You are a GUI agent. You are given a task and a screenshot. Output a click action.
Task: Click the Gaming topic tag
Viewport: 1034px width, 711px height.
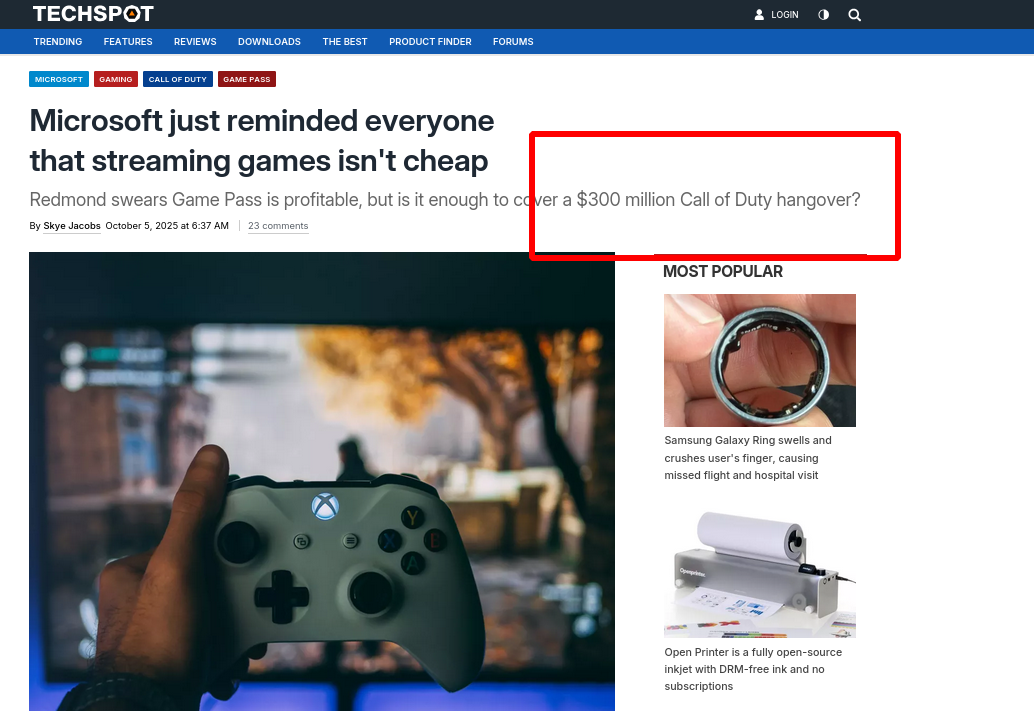(x=116, y=79)
